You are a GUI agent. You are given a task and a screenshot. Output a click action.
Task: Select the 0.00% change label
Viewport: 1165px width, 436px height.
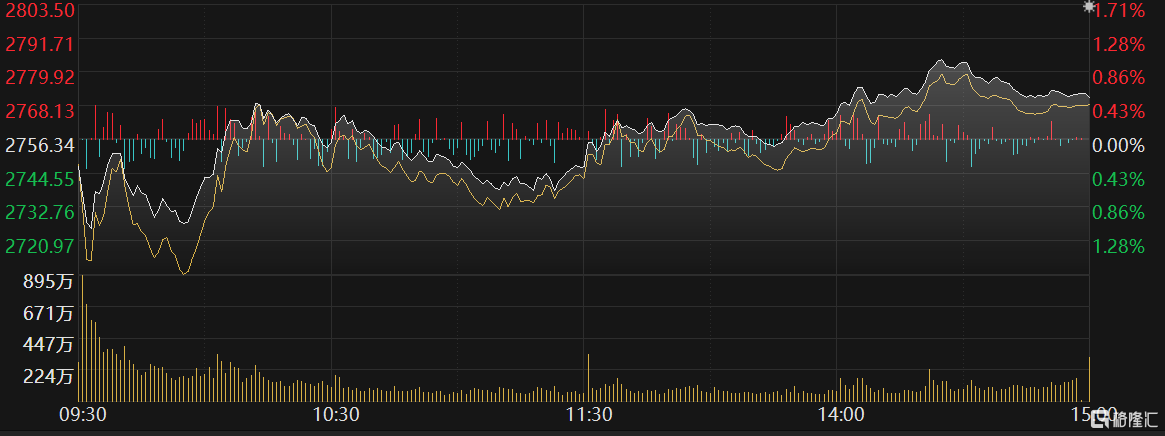(x=1119, y=145)
